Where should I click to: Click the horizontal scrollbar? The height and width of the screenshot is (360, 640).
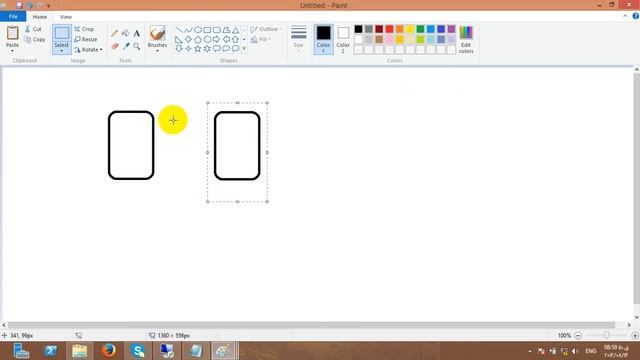pos(311,325)
